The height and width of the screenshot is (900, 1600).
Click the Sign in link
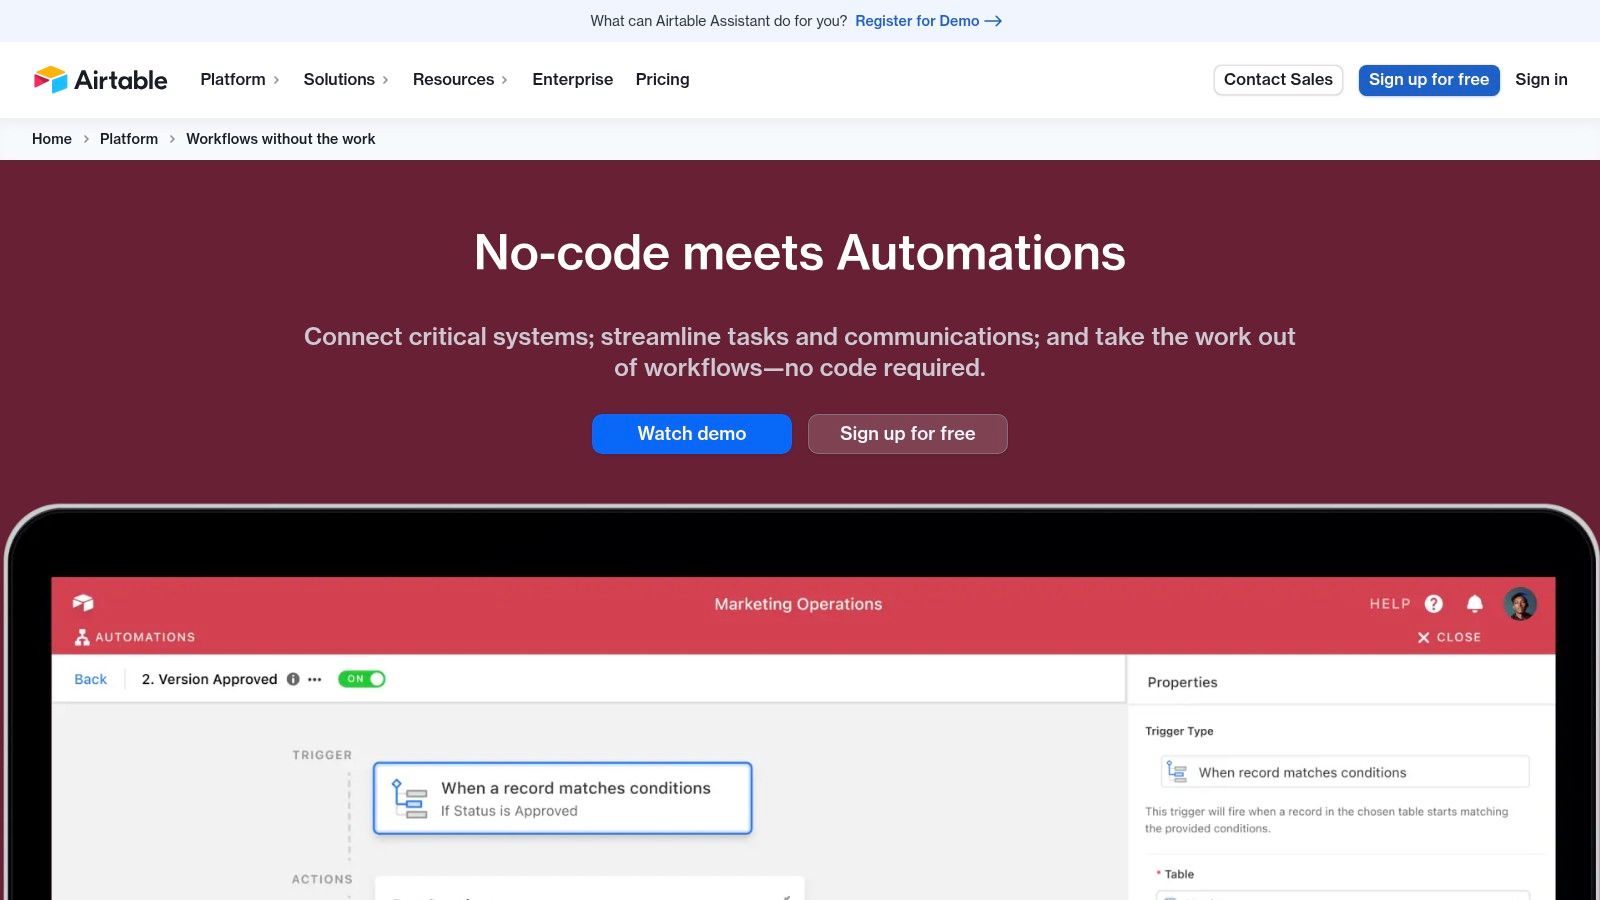click(x=1541, y=79)
